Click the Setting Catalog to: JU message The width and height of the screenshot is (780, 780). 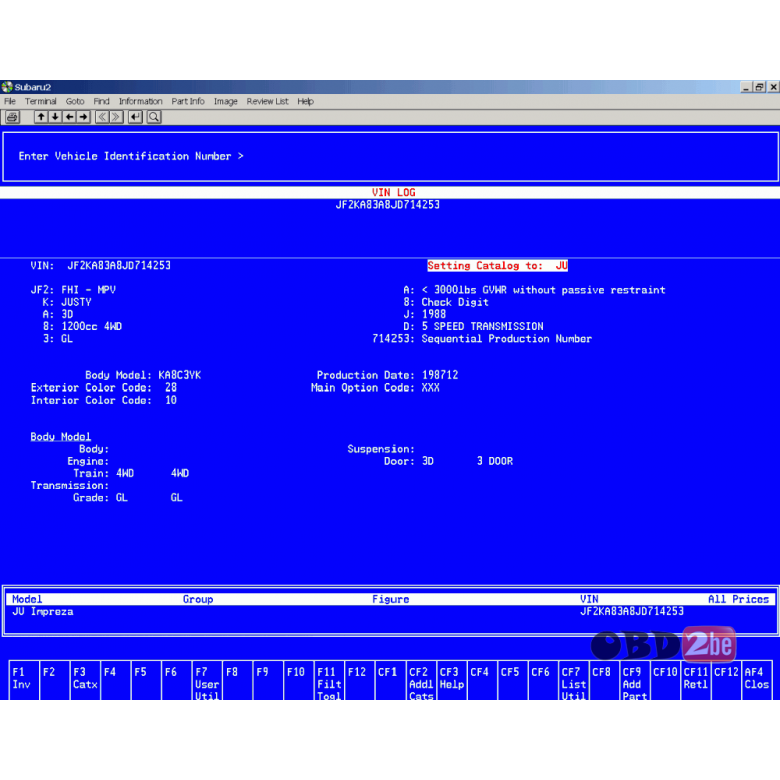497,266
